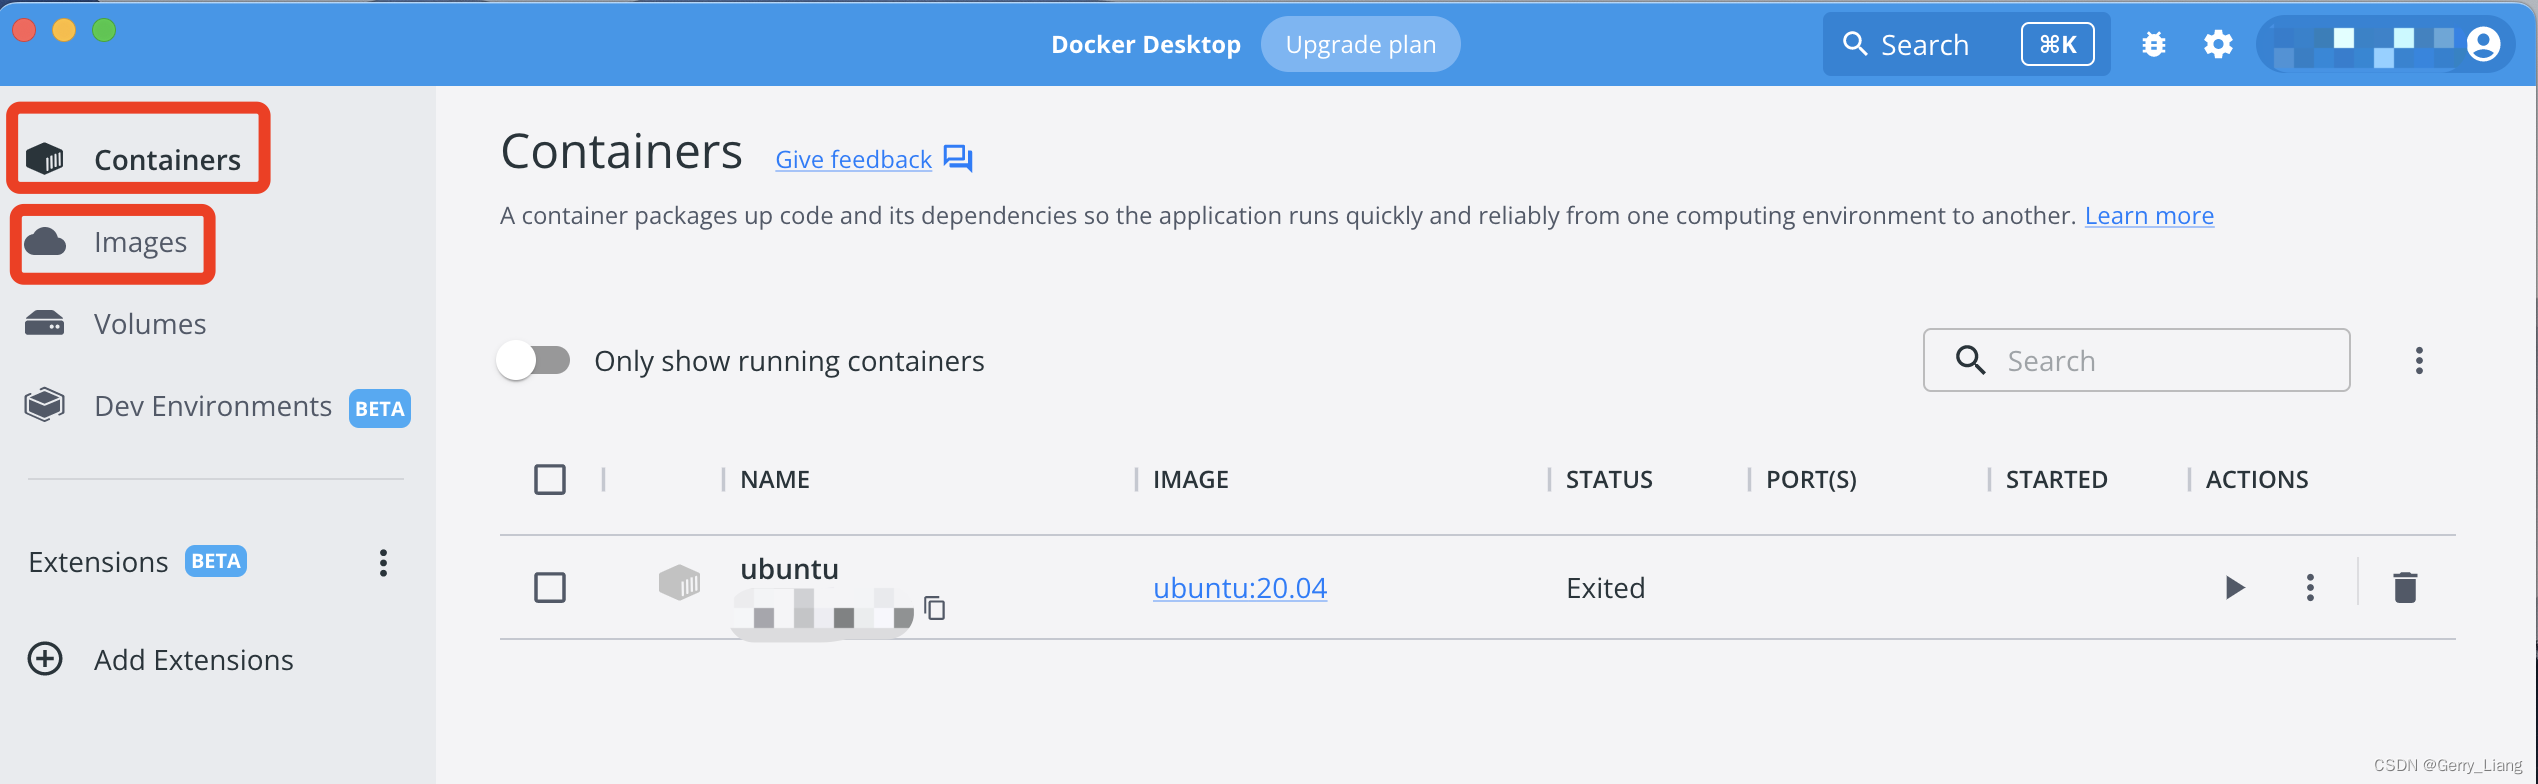Click the Dev Environments box icon

pos(45,405)
